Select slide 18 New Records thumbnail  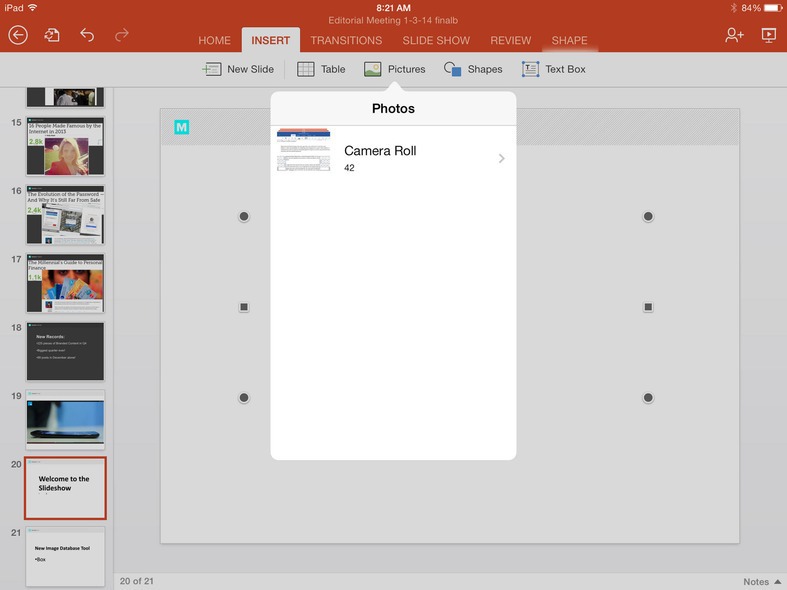tap(65, 350)
